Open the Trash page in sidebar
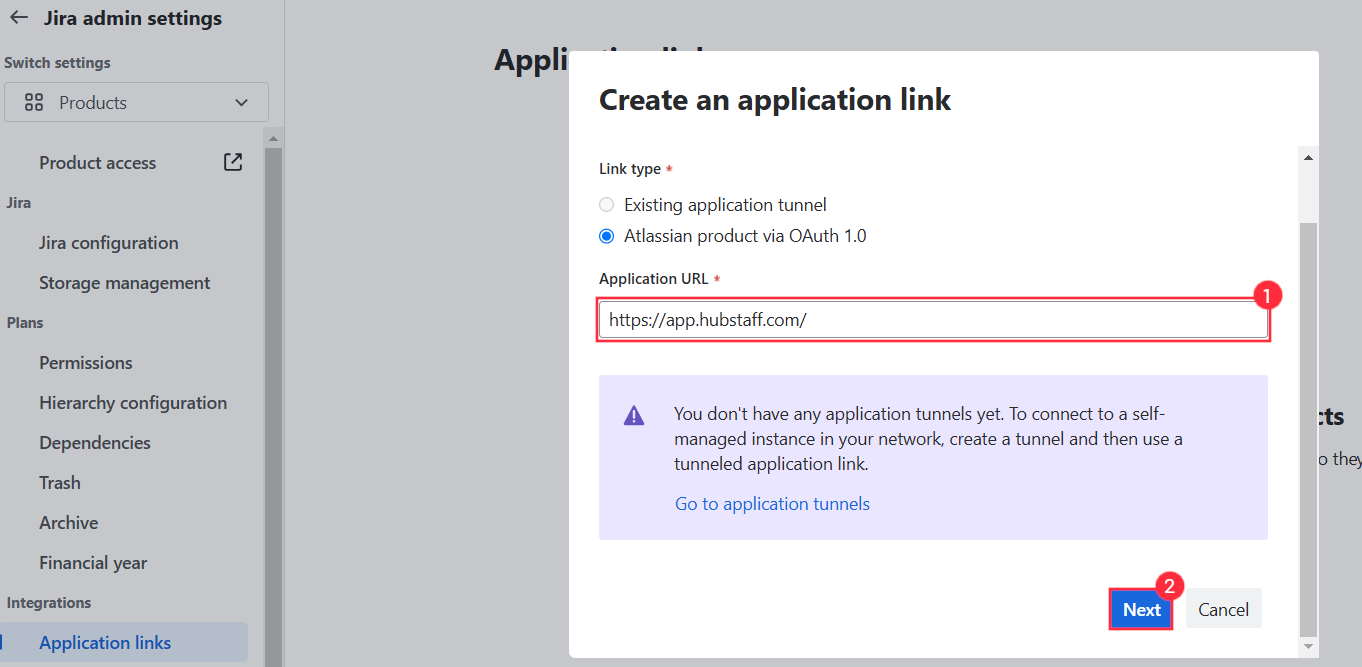Image resolution: width=1362 pixels, height=667 pixels. pos(60,483)
